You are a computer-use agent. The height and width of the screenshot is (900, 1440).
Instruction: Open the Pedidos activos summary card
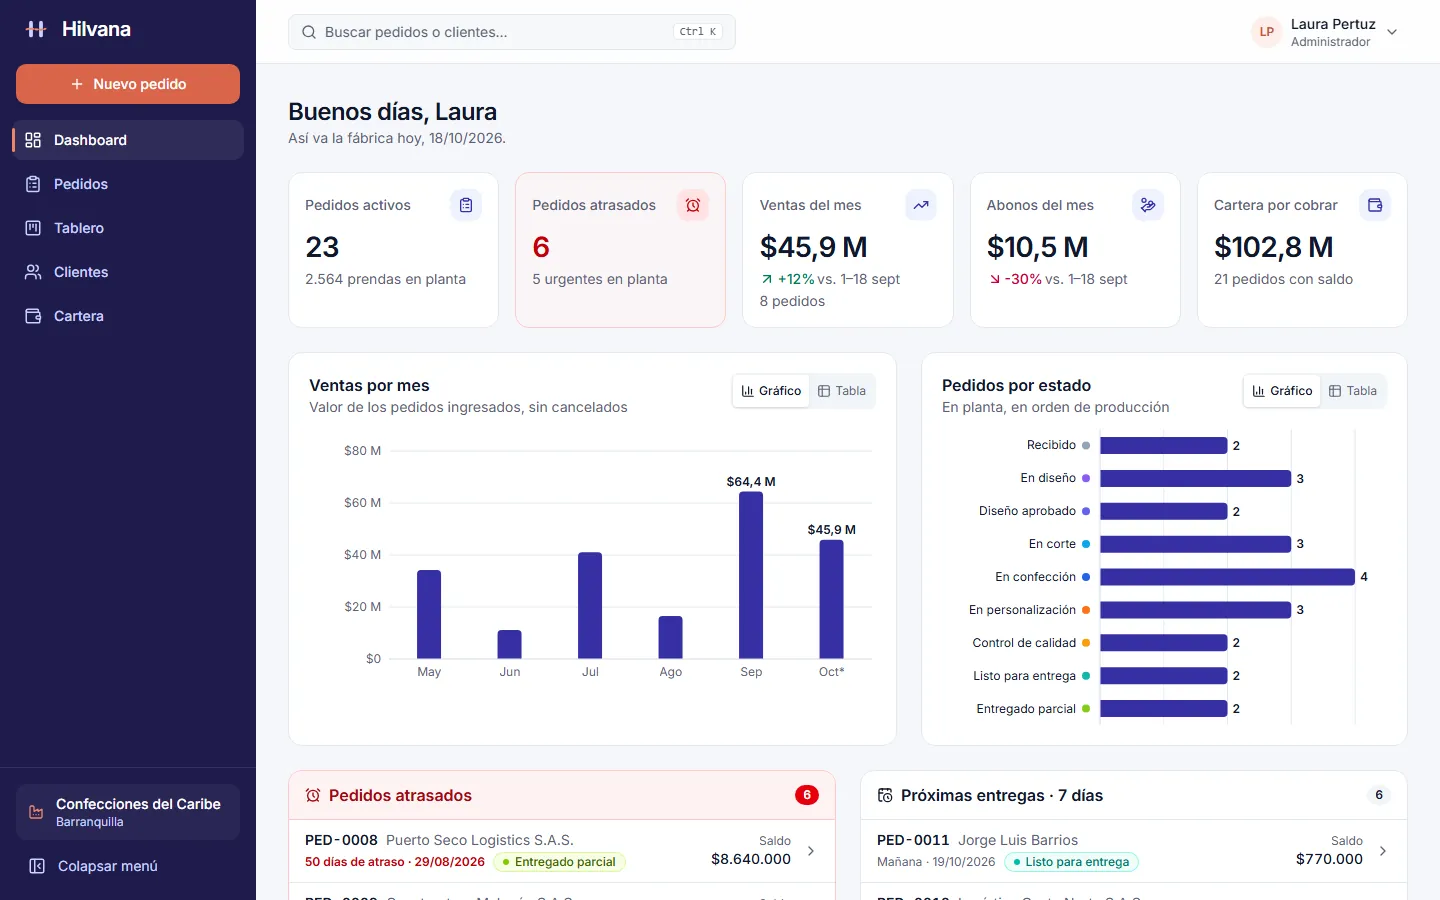click(393, 250)
